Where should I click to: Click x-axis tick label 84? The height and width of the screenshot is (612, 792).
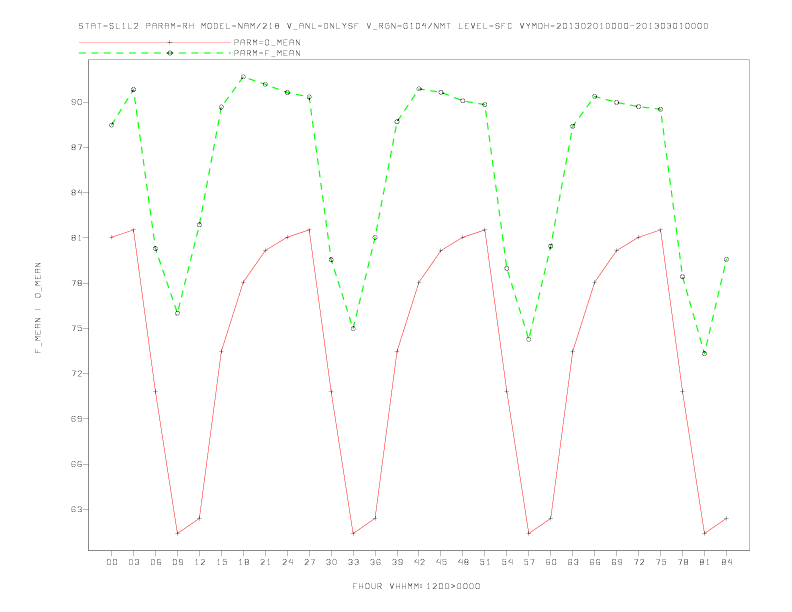727,562
